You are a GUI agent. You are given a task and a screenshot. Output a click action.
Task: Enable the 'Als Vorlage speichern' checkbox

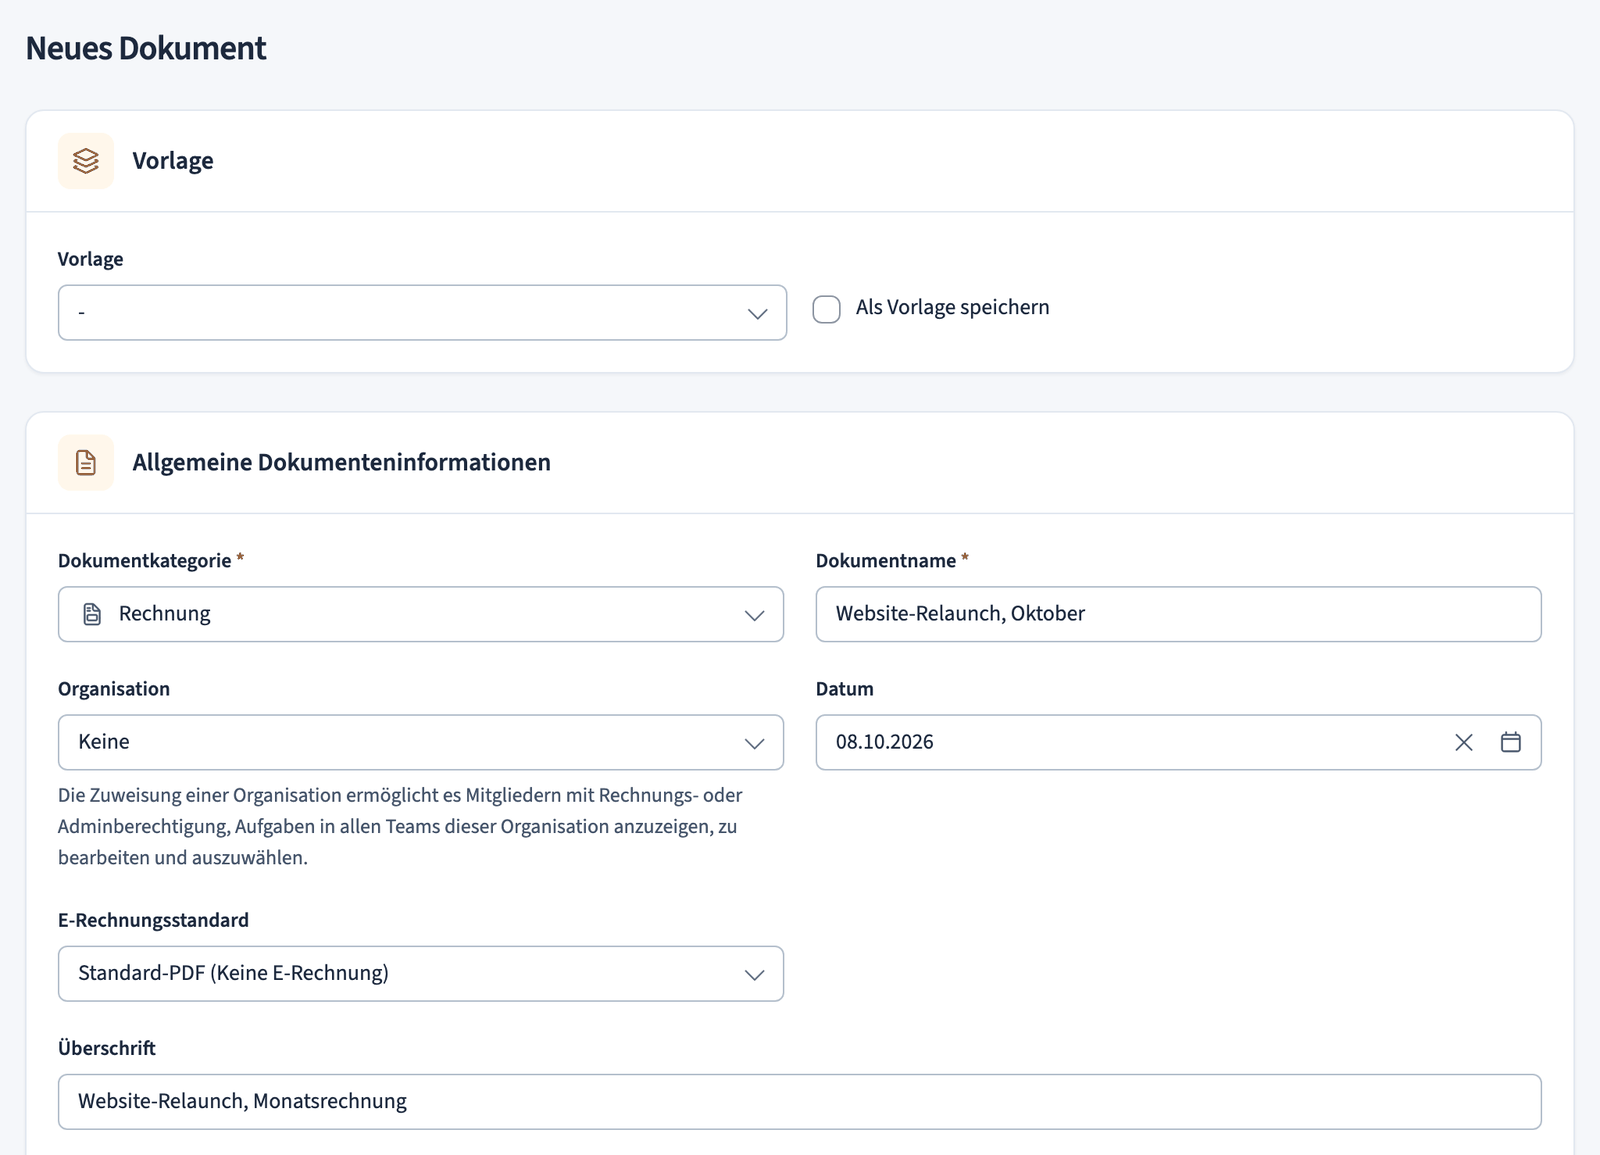click(x=827, y=309)
